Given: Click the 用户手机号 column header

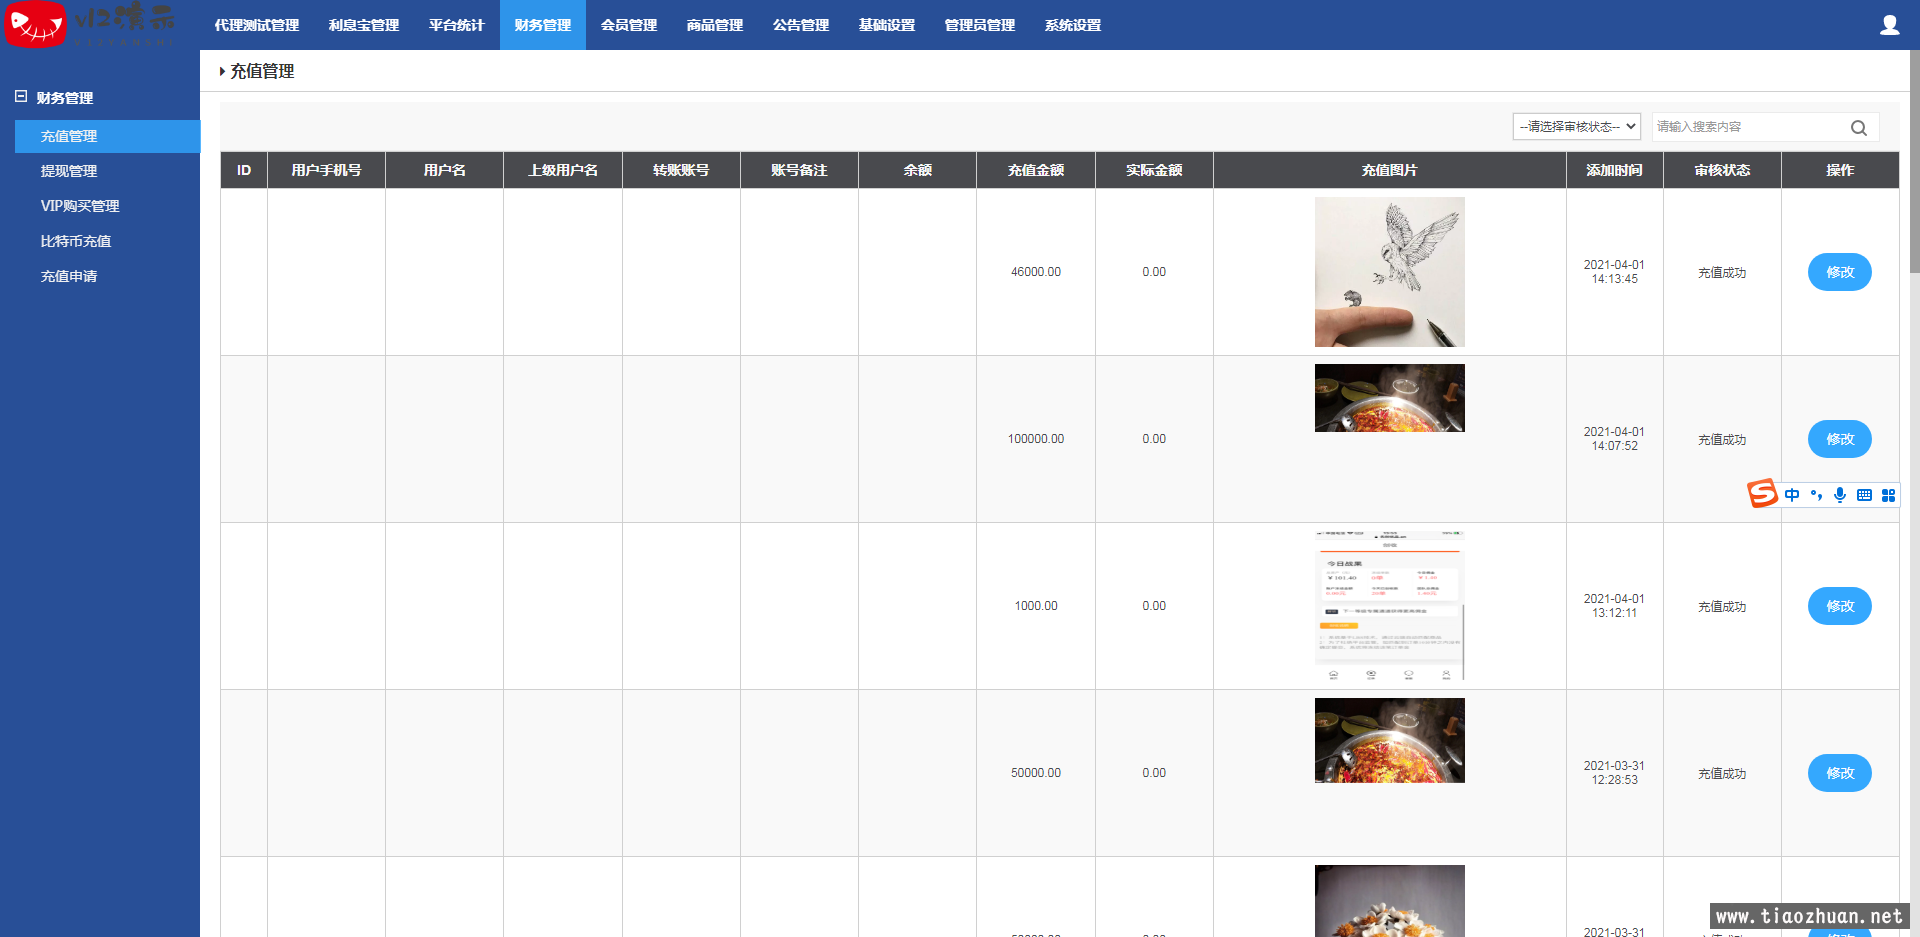Looking at the screenshot, I should point(326,170).
